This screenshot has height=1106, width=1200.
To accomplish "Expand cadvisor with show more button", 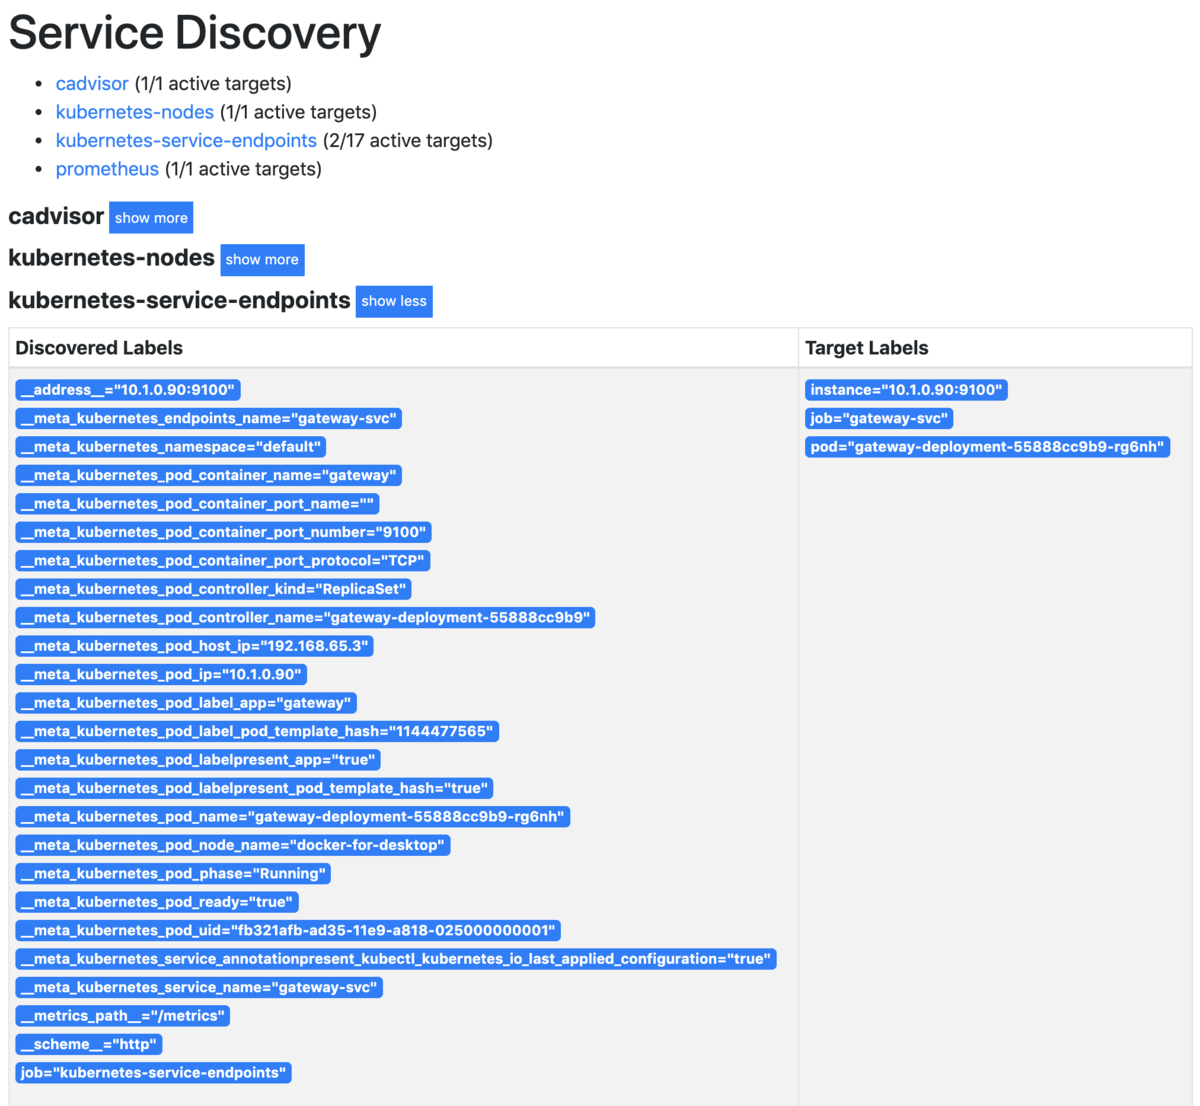I will click(x=151, y=218).
